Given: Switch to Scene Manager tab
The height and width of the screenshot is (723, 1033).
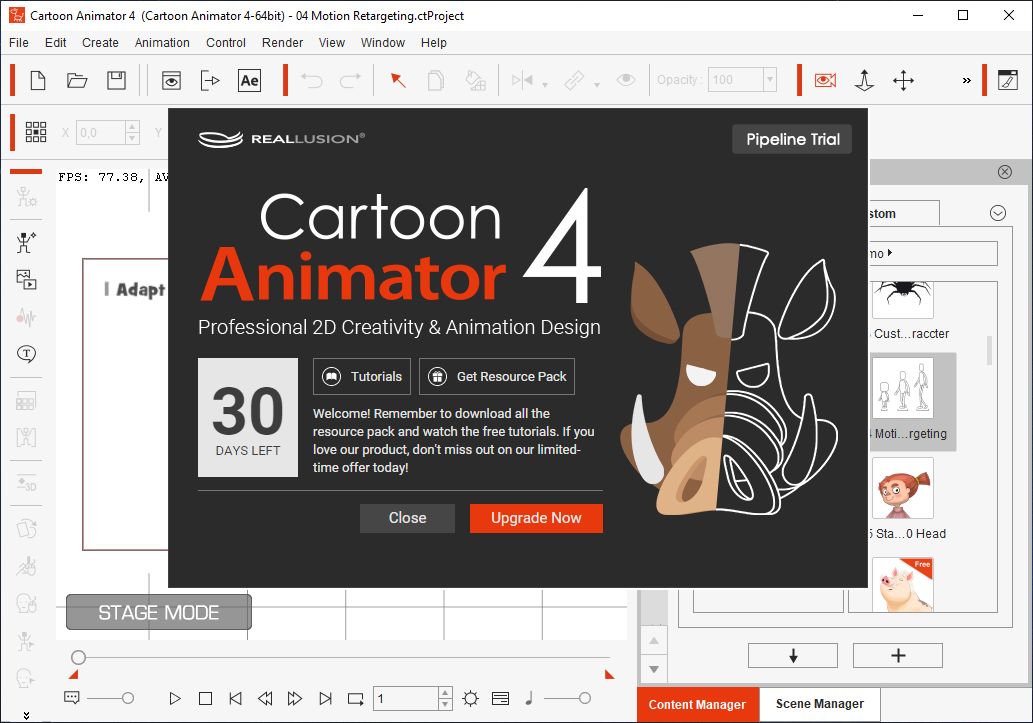Looking at the screenshot, I should coord(820,704).
